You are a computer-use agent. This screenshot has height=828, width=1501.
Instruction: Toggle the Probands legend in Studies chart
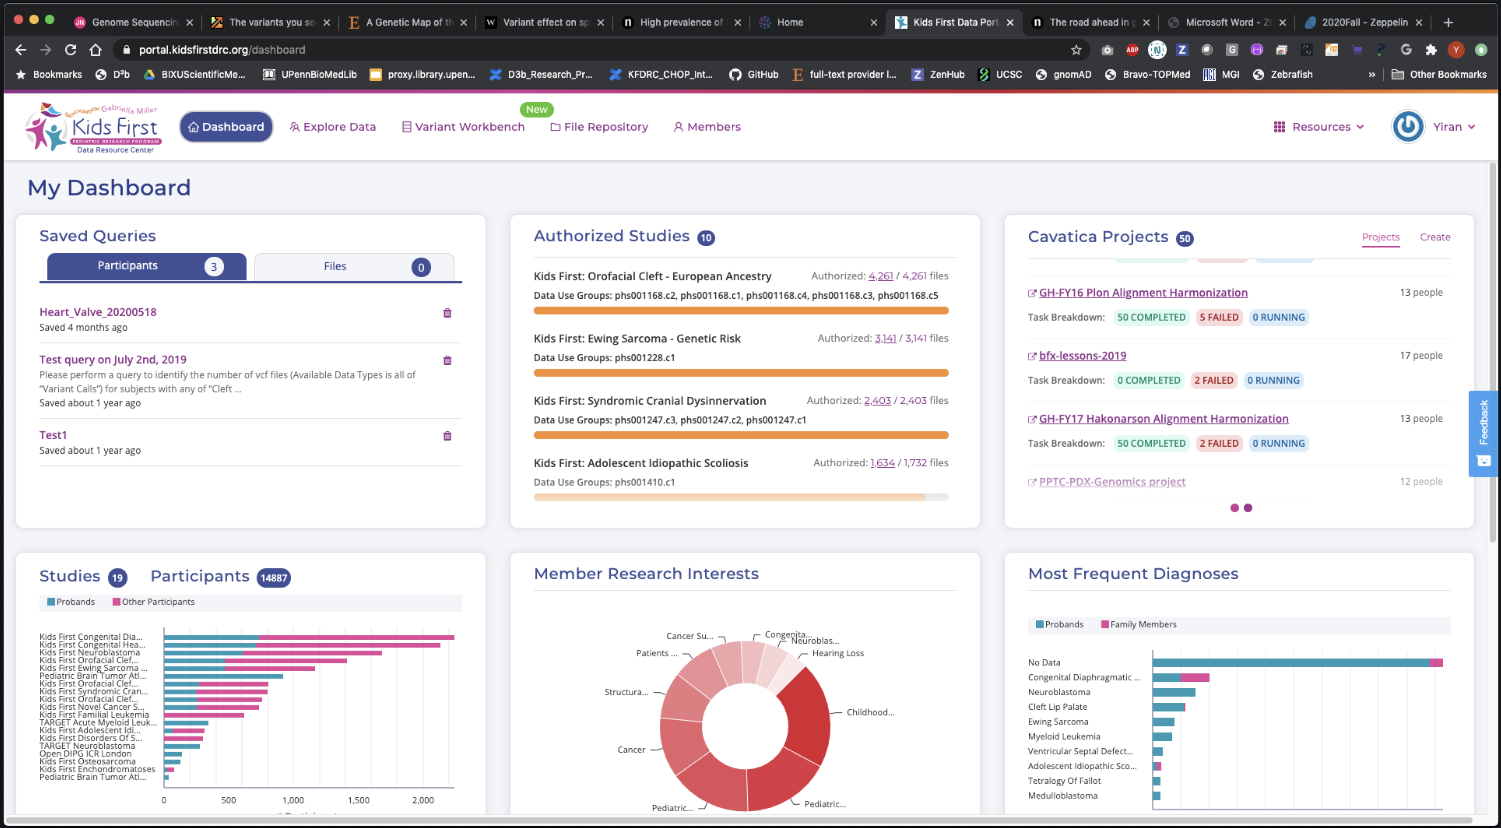coord(71,602)
